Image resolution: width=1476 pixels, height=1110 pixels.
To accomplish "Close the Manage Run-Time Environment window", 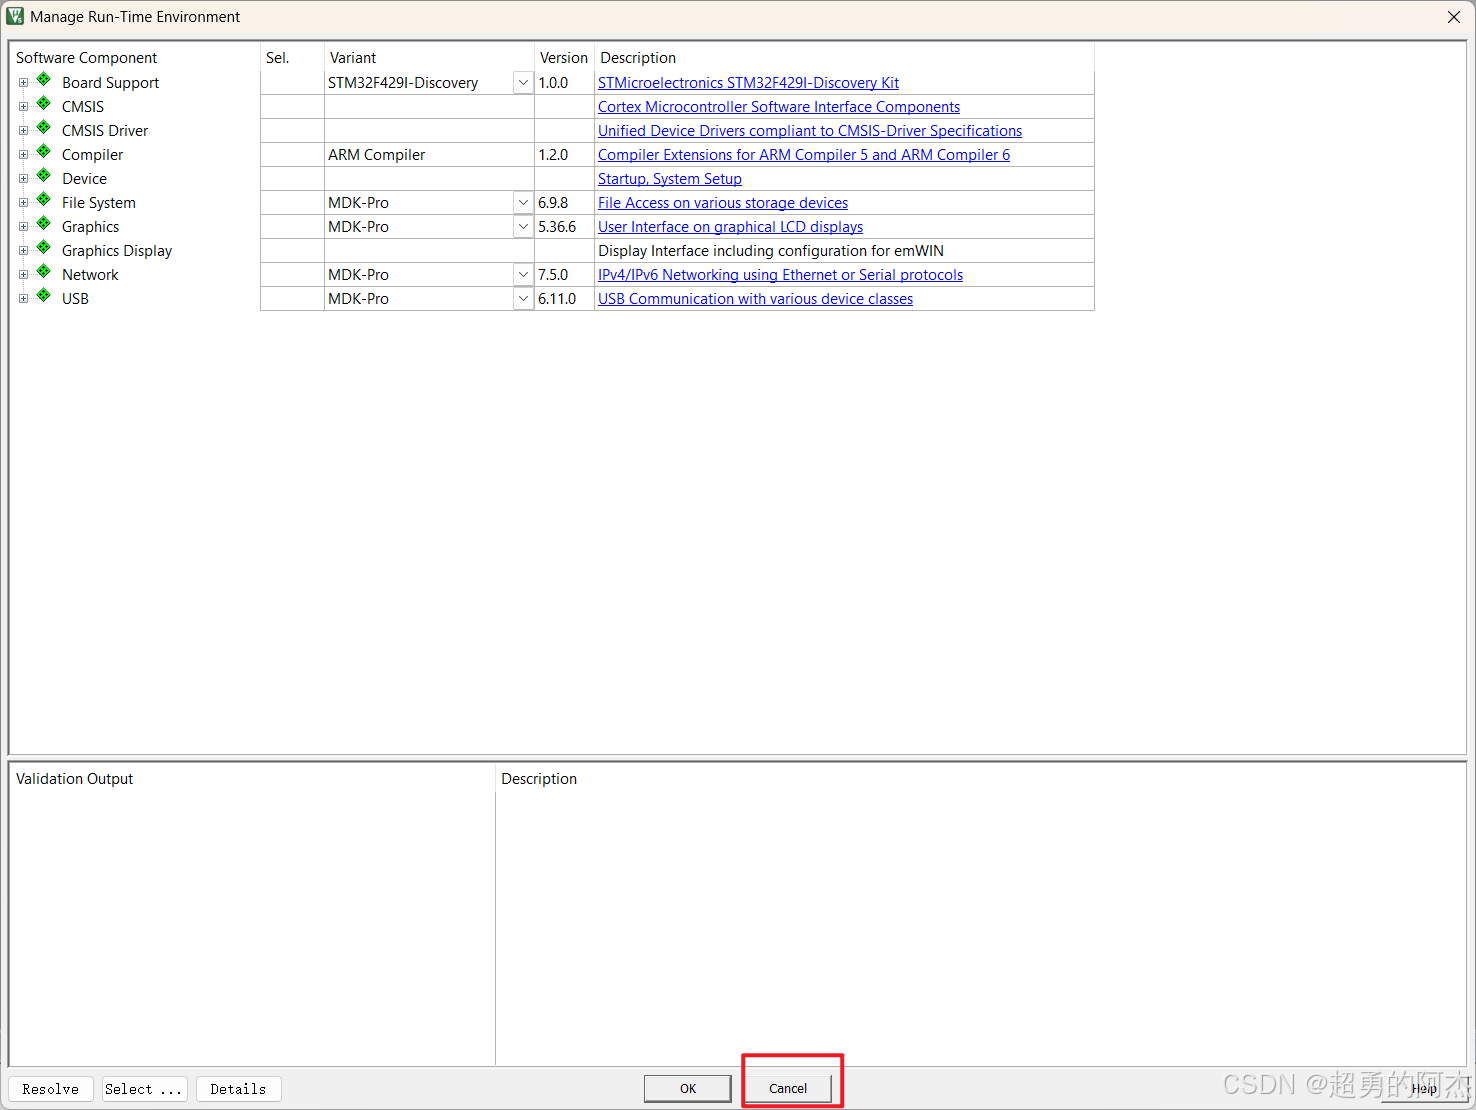I will click(x=1453, y=17).
